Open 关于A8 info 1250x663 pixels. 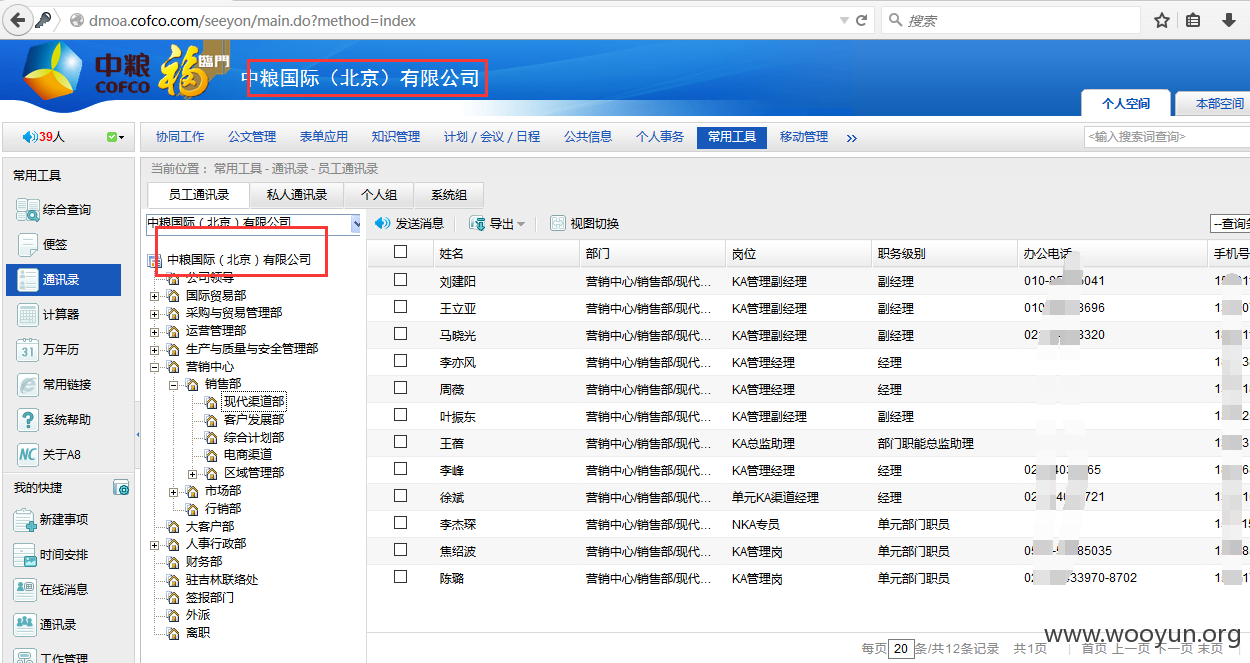(x=49, y=454)
